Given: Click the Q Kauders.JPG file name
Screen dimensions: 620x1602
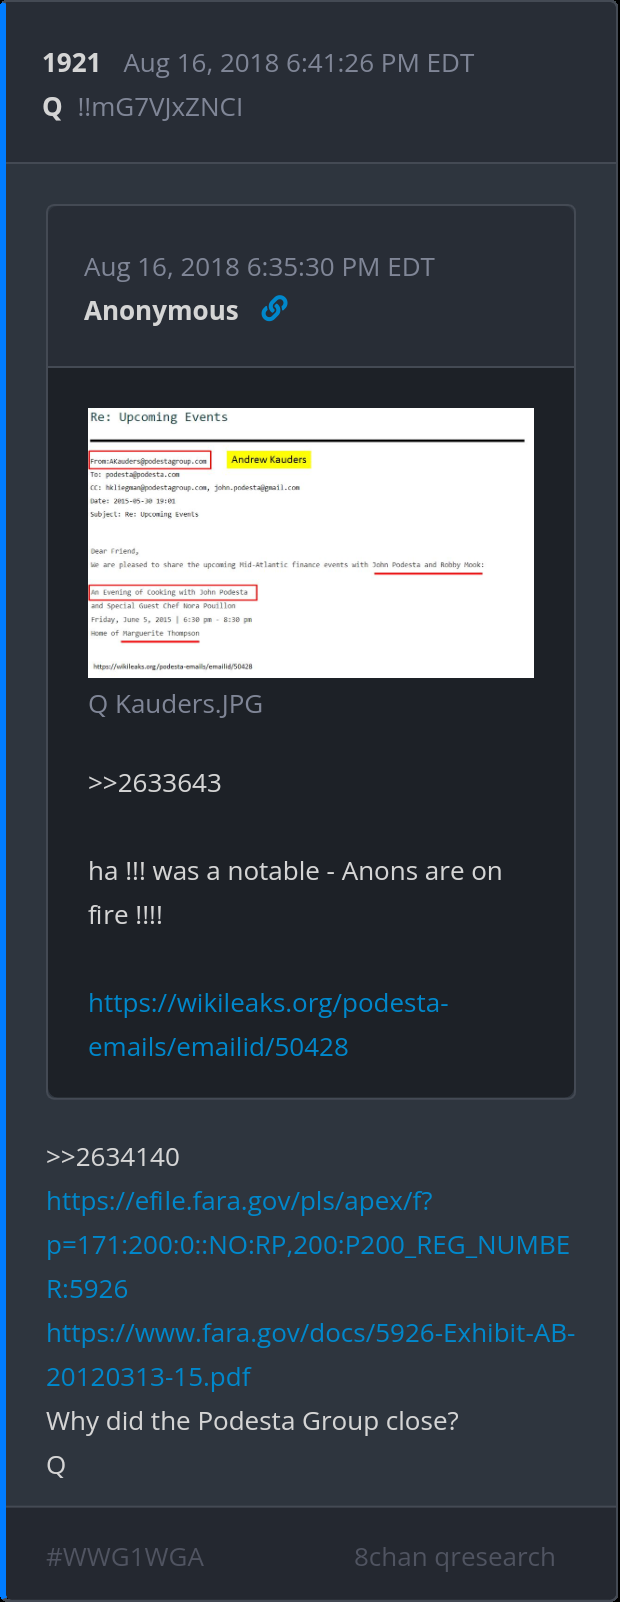Looking at the screenshot, I should pos(175,704).
